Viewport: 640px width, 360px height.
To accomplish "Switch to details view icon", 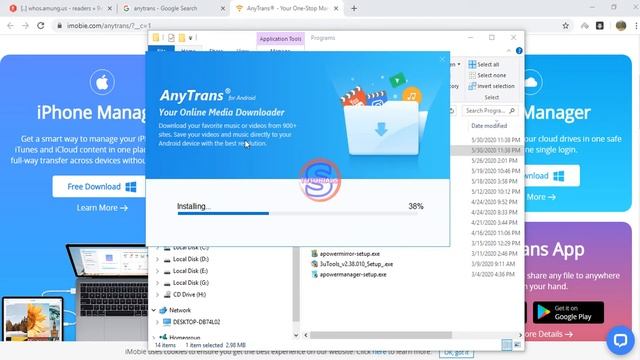I will pyautogui.click(x=507, y=345).
